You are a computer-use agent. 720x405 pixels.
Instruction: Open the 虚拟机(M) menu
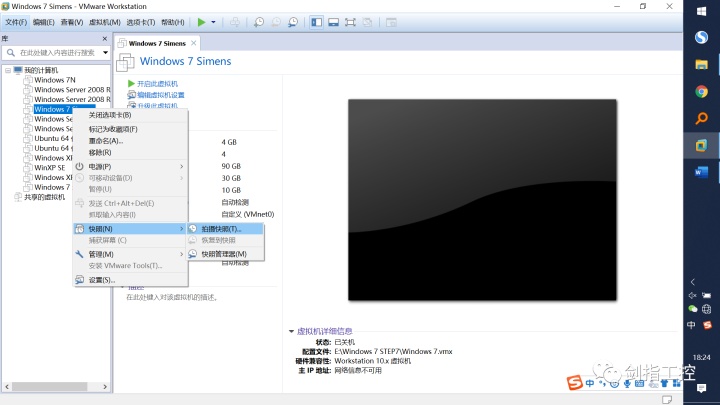[x=104, y=22]
